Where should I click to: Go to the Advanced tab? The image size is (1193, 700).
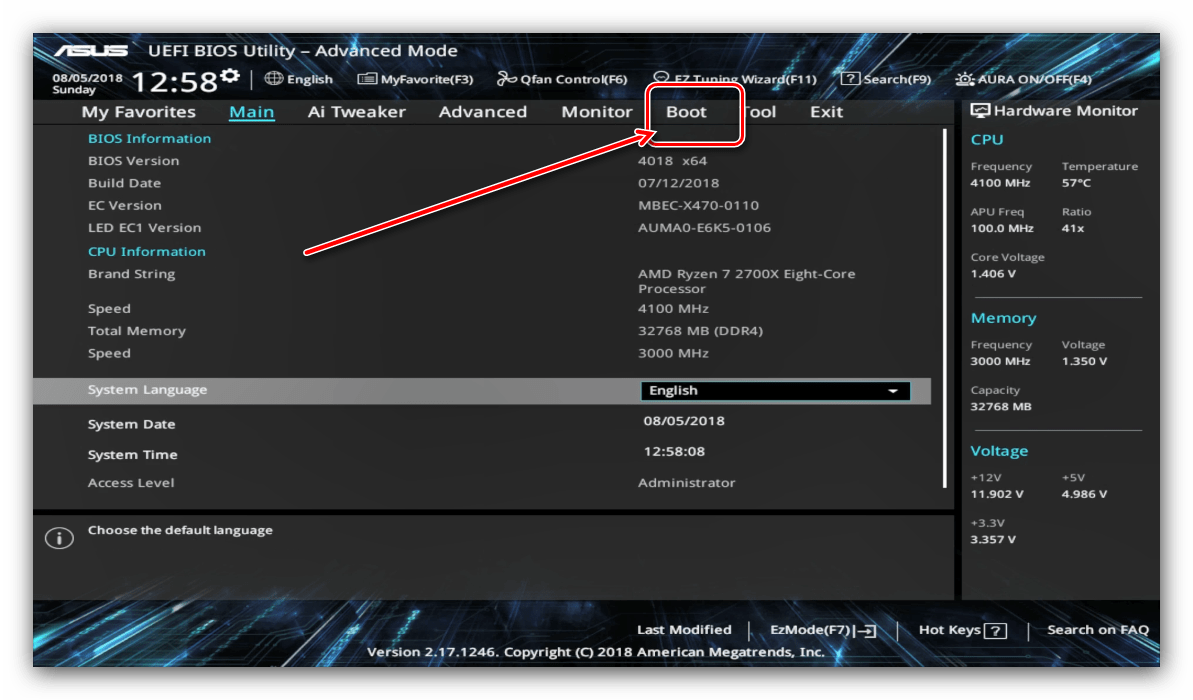[x=482, y=112]
